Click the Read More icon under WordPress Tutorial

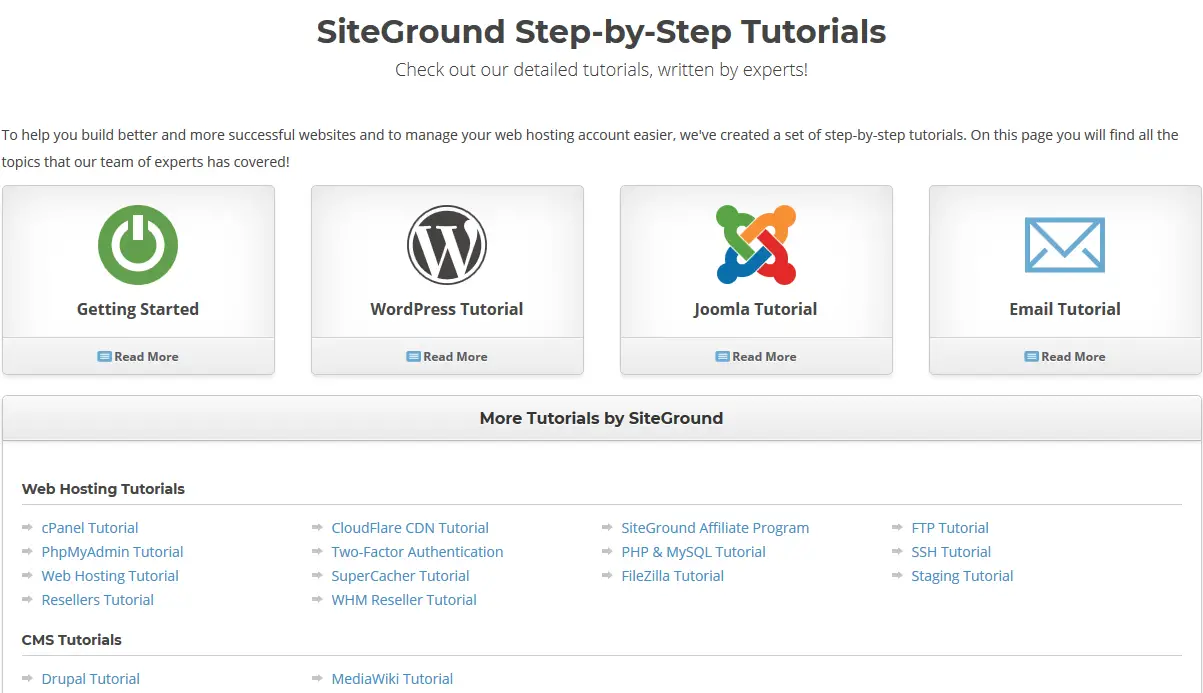click(413, 356)
